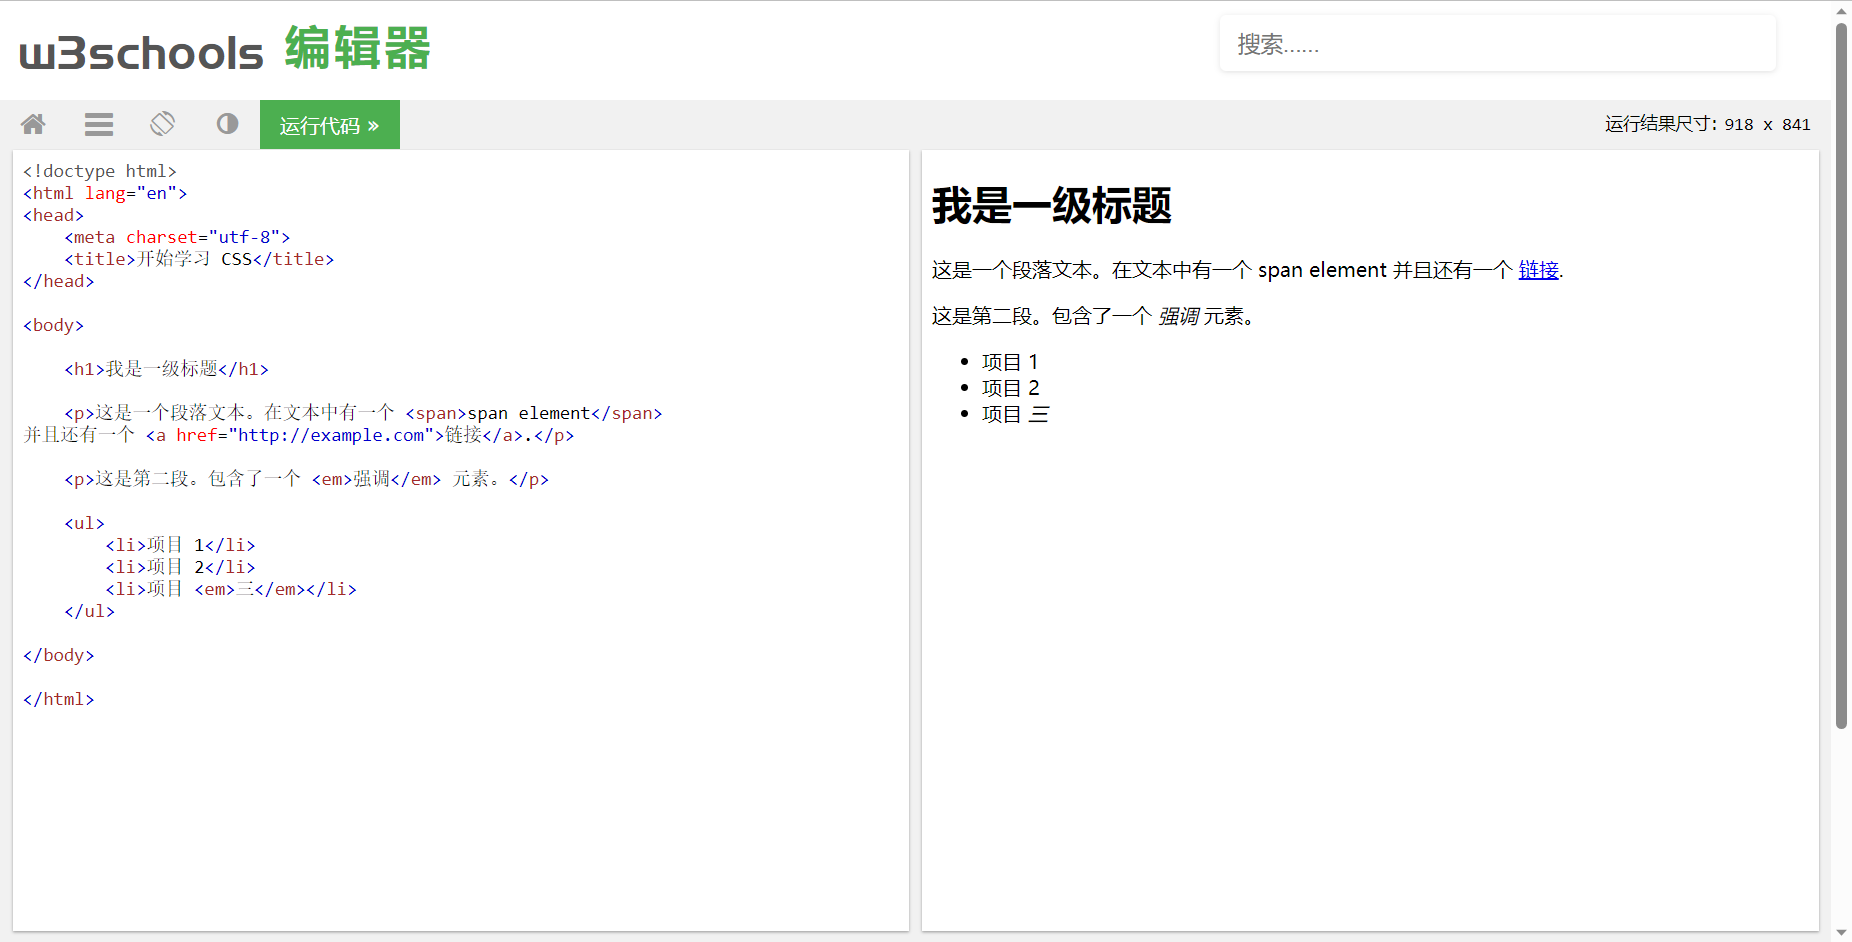
Task: Click the 项目 1 list item in preview
Action: (1010, 362)
